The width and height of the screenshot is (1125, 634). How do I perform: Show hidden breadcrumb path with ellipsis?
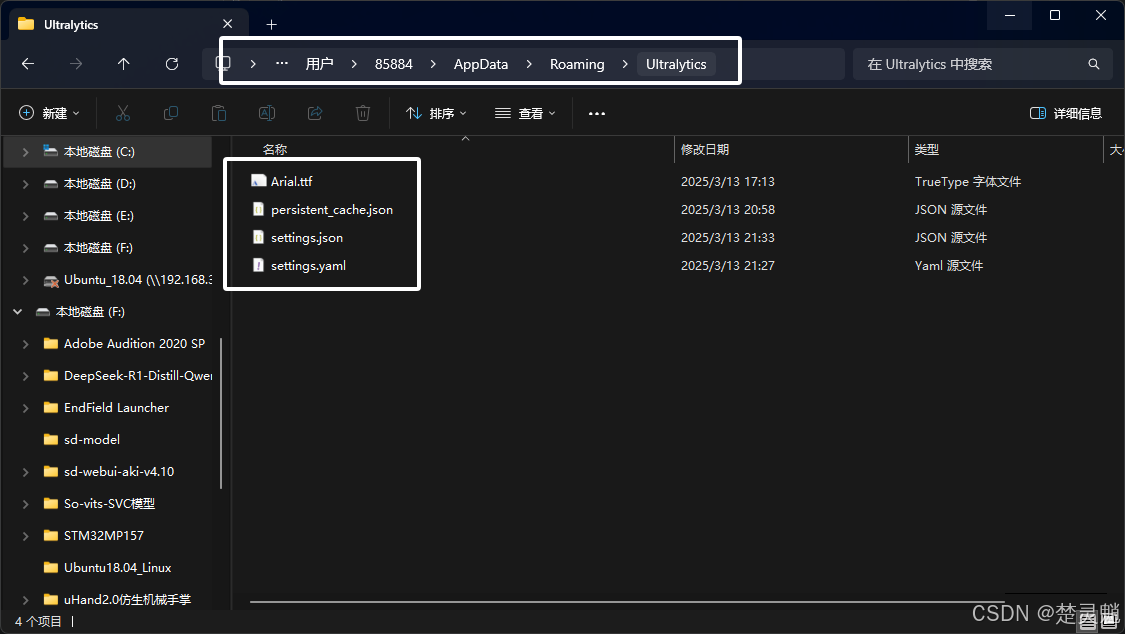click(x=282, y=63)
